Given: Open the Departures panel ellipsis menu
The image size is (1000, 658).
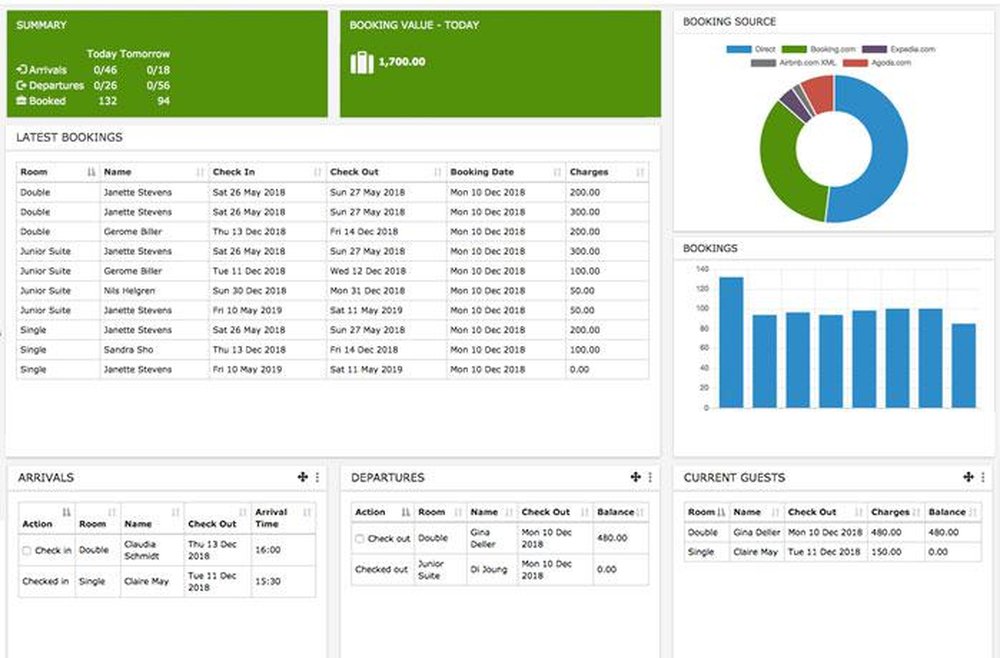Looking at the screenshot, I should [x=650, y=475].
